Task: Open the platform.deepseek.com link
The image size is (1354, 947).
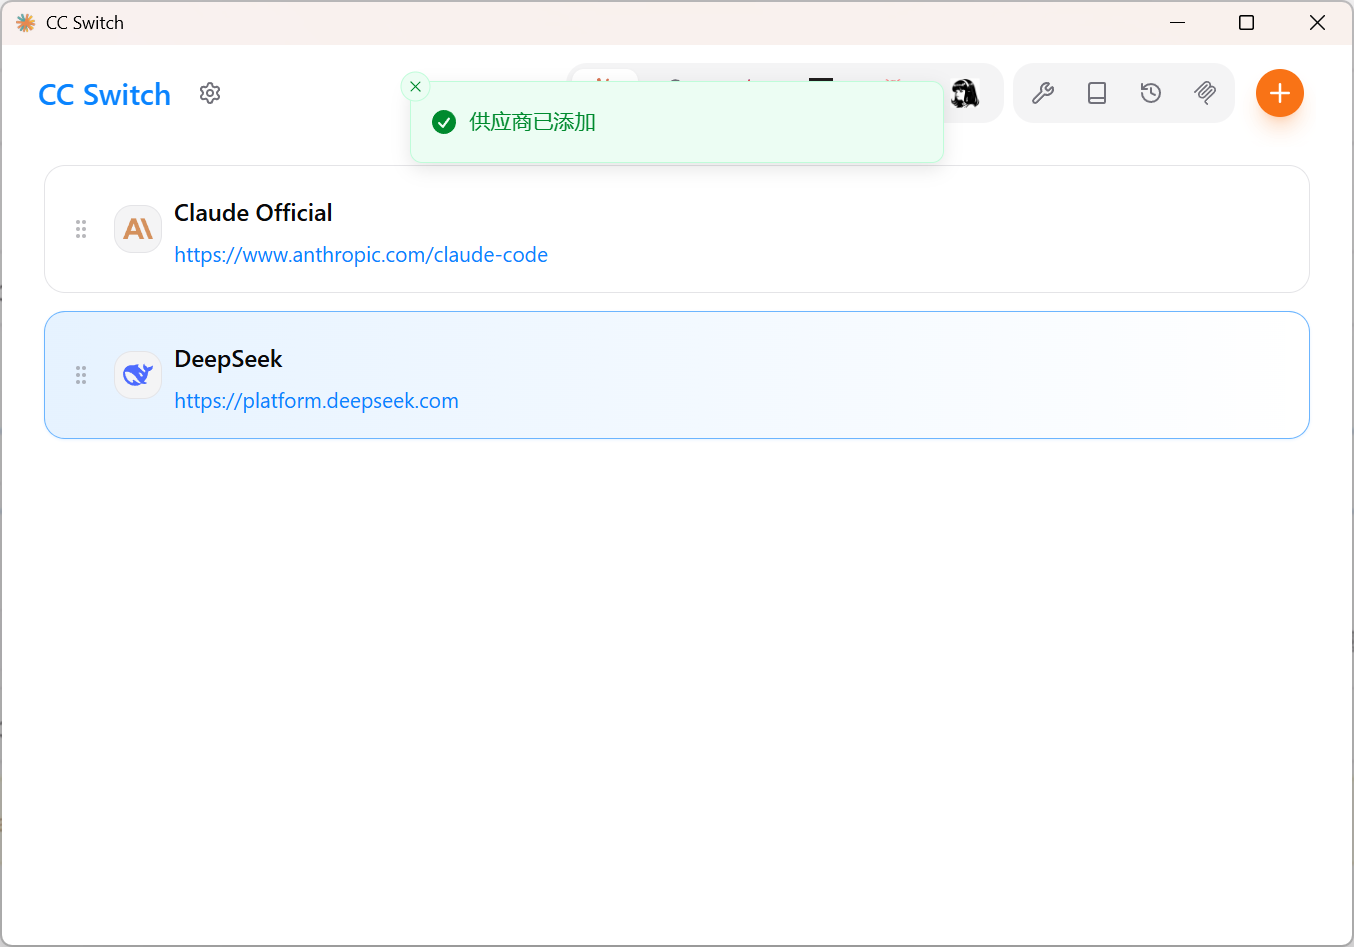Action: coord(316,401)
